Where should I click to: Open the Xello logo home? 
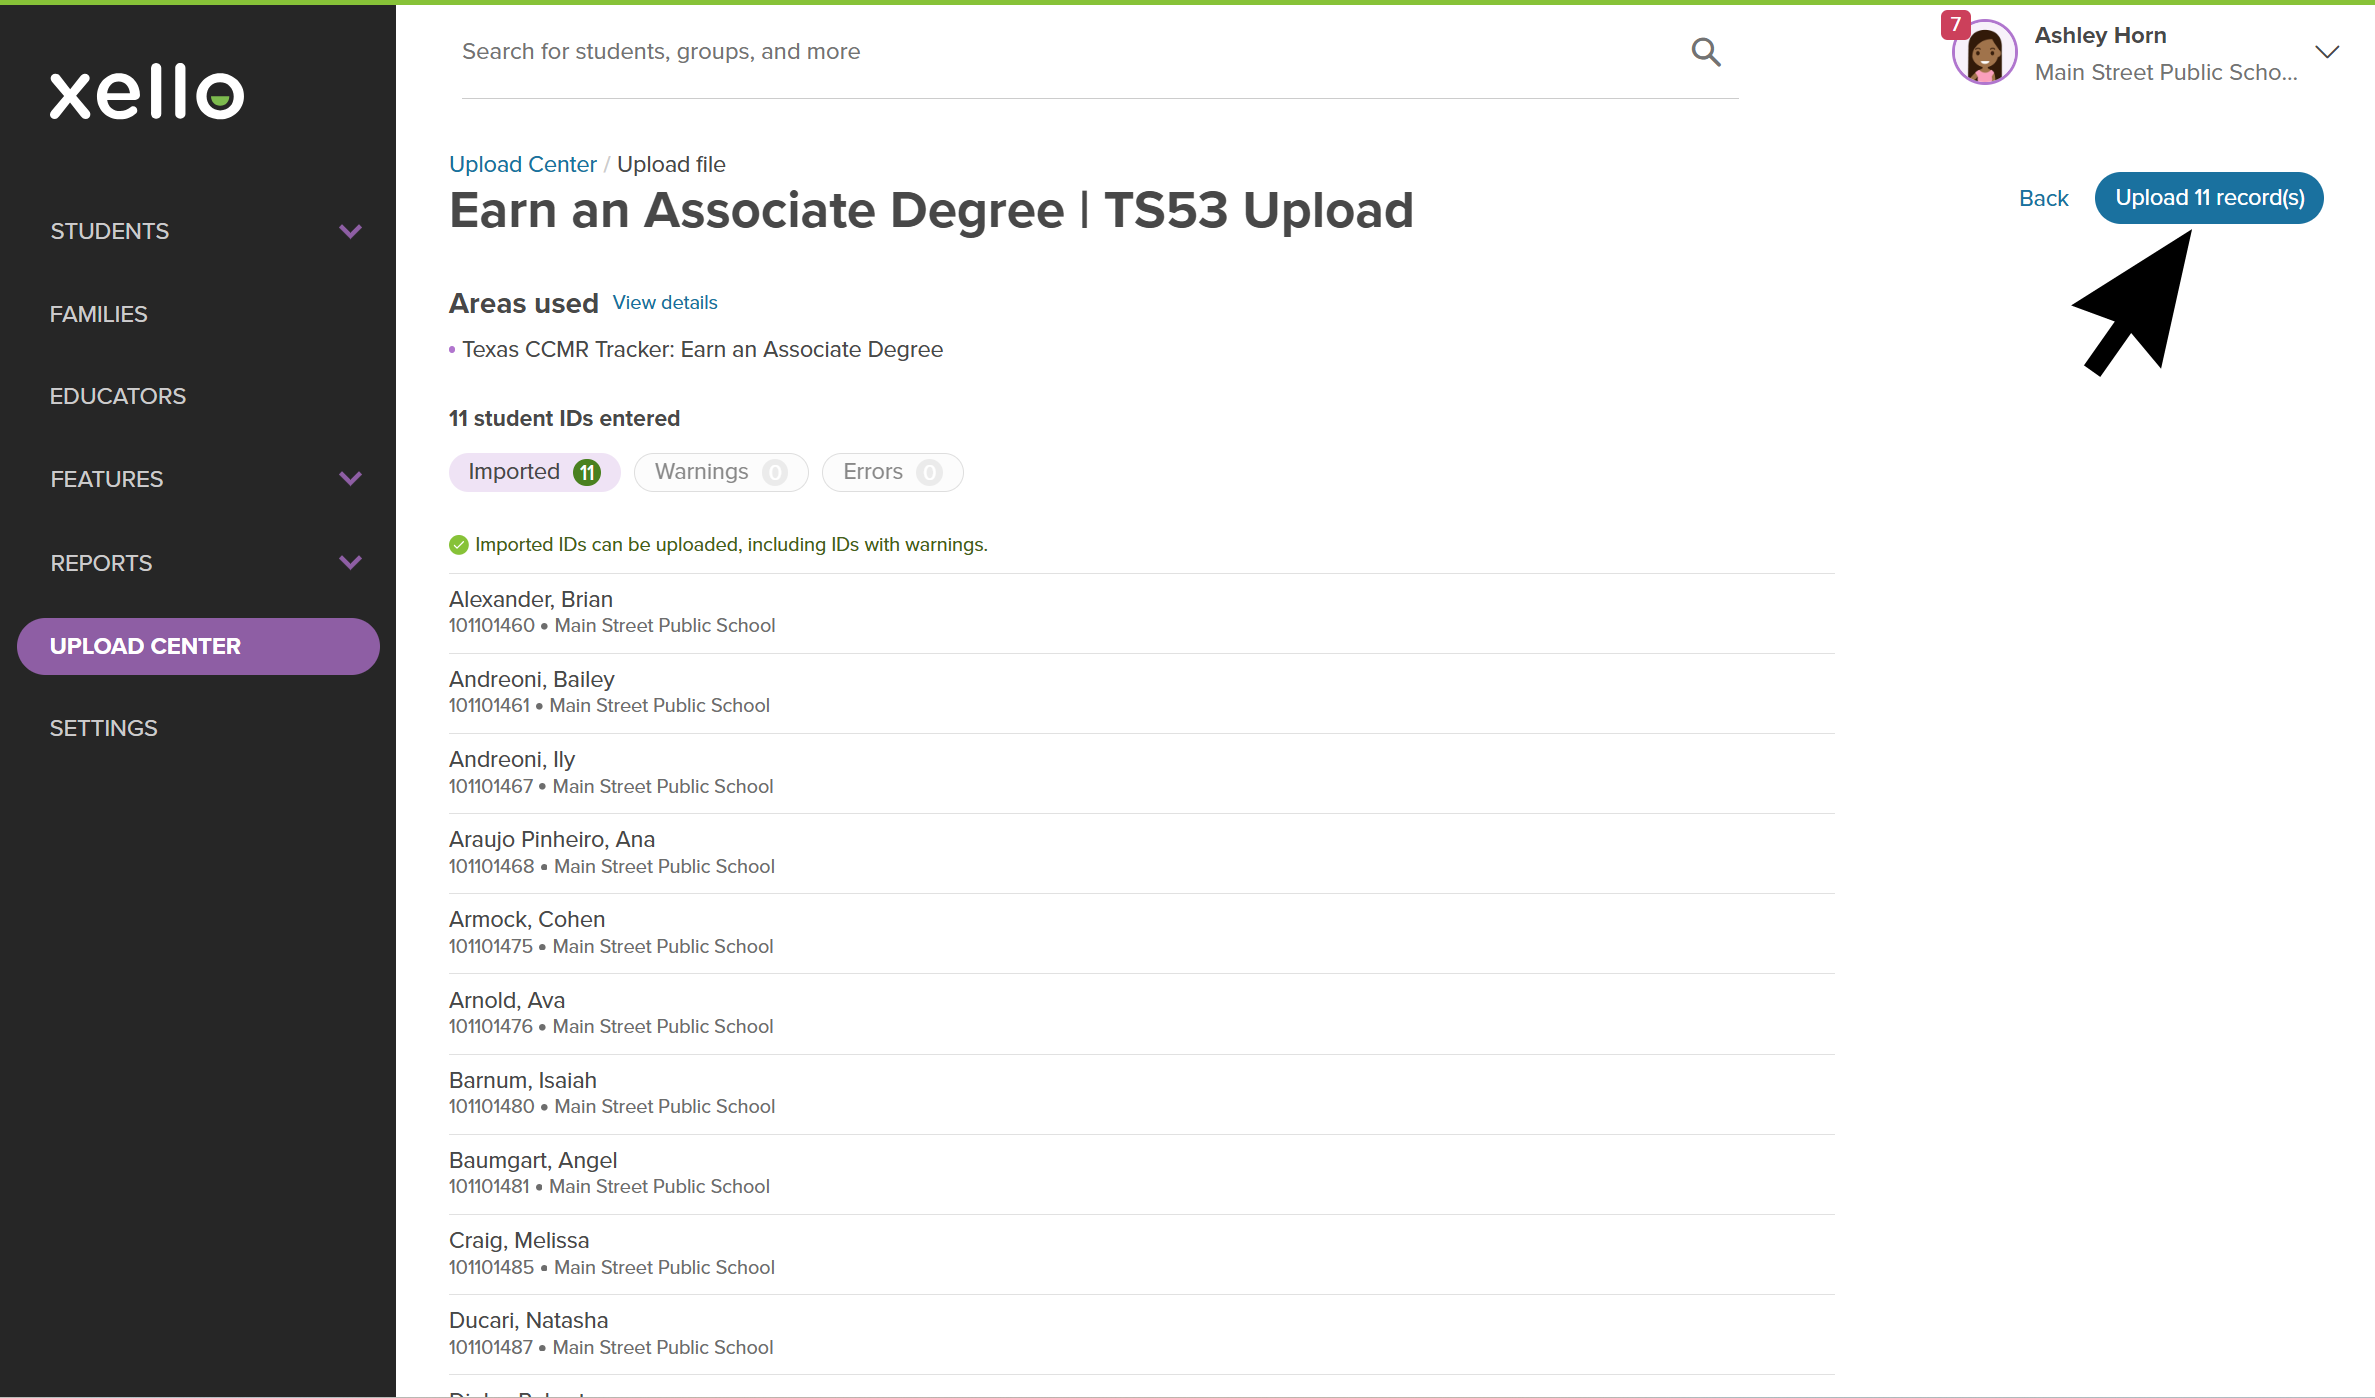click(x=147, y=92)
